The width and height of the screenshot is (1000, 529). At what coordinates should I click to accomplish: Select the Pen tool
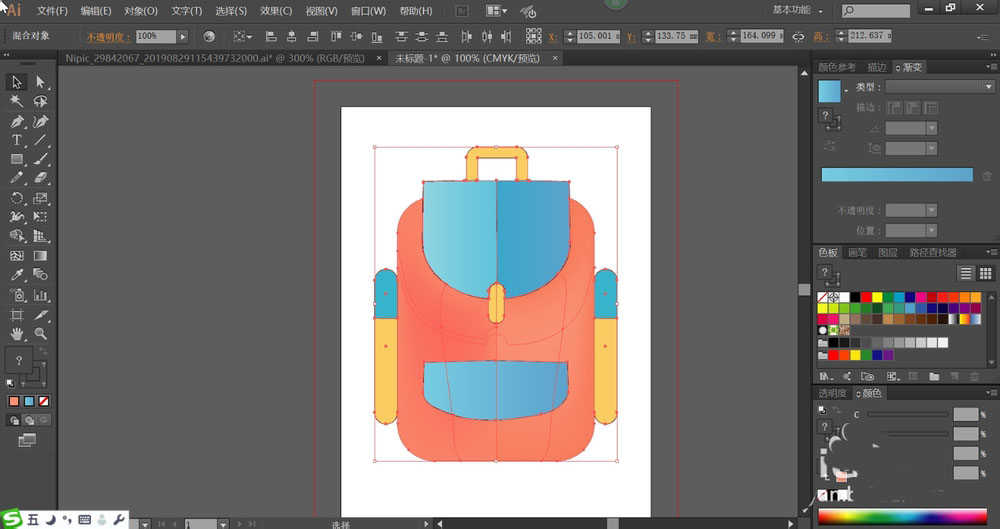(17, 121)
